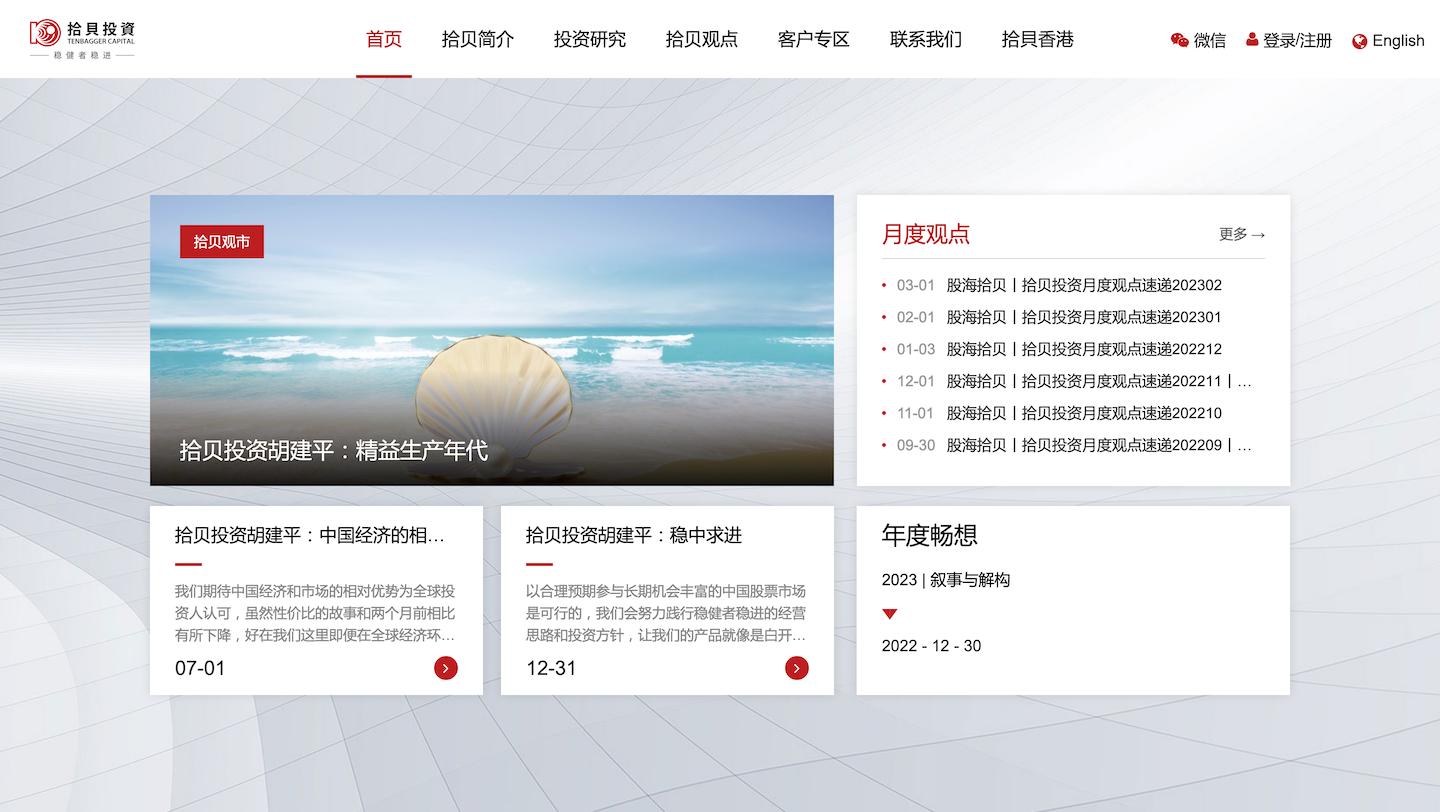Open the 01-03 monthly view 202212 article
The height and width of the screenshot is (812, 1440).
click(x=1084, y=349)
